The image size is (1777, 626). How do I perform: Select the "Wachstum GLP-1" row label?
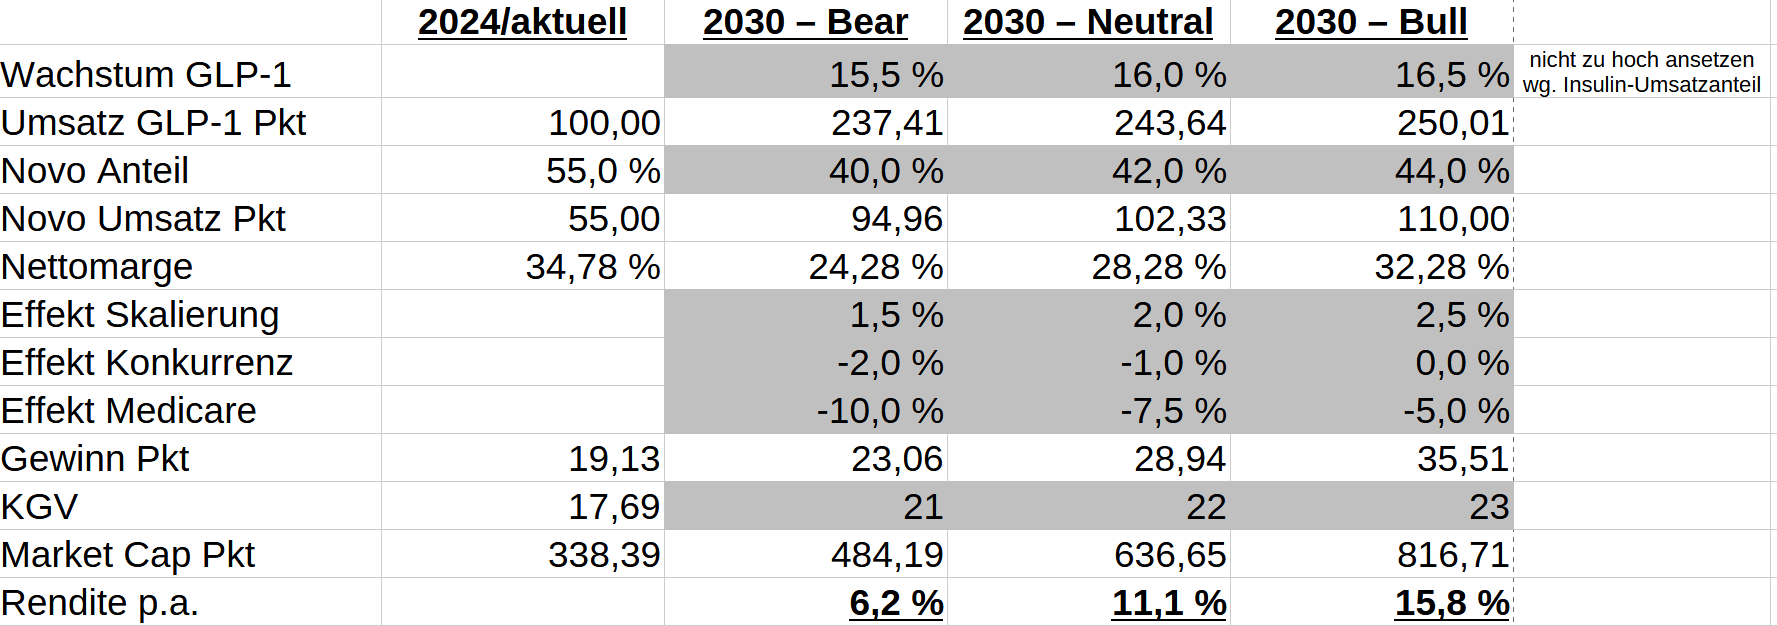[x=146, y=75]
